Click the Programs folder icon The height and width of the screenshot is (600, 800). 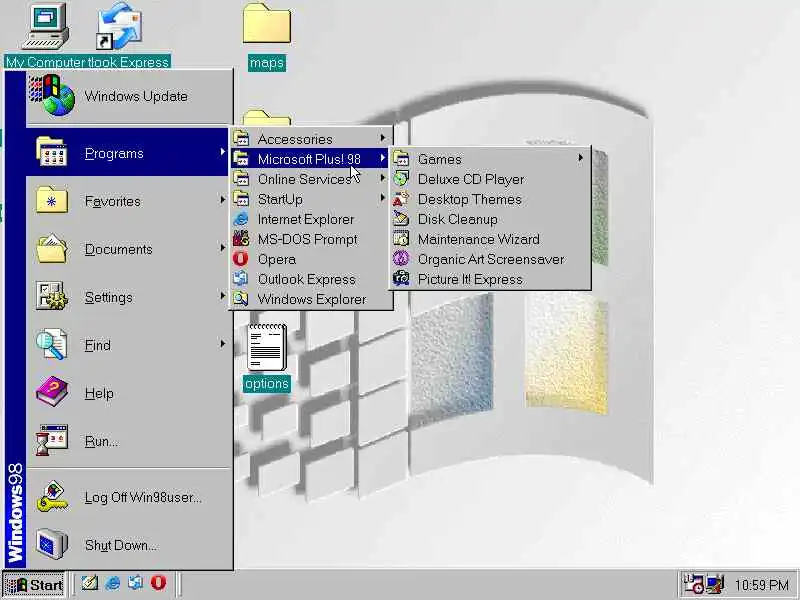pos(52,152)
